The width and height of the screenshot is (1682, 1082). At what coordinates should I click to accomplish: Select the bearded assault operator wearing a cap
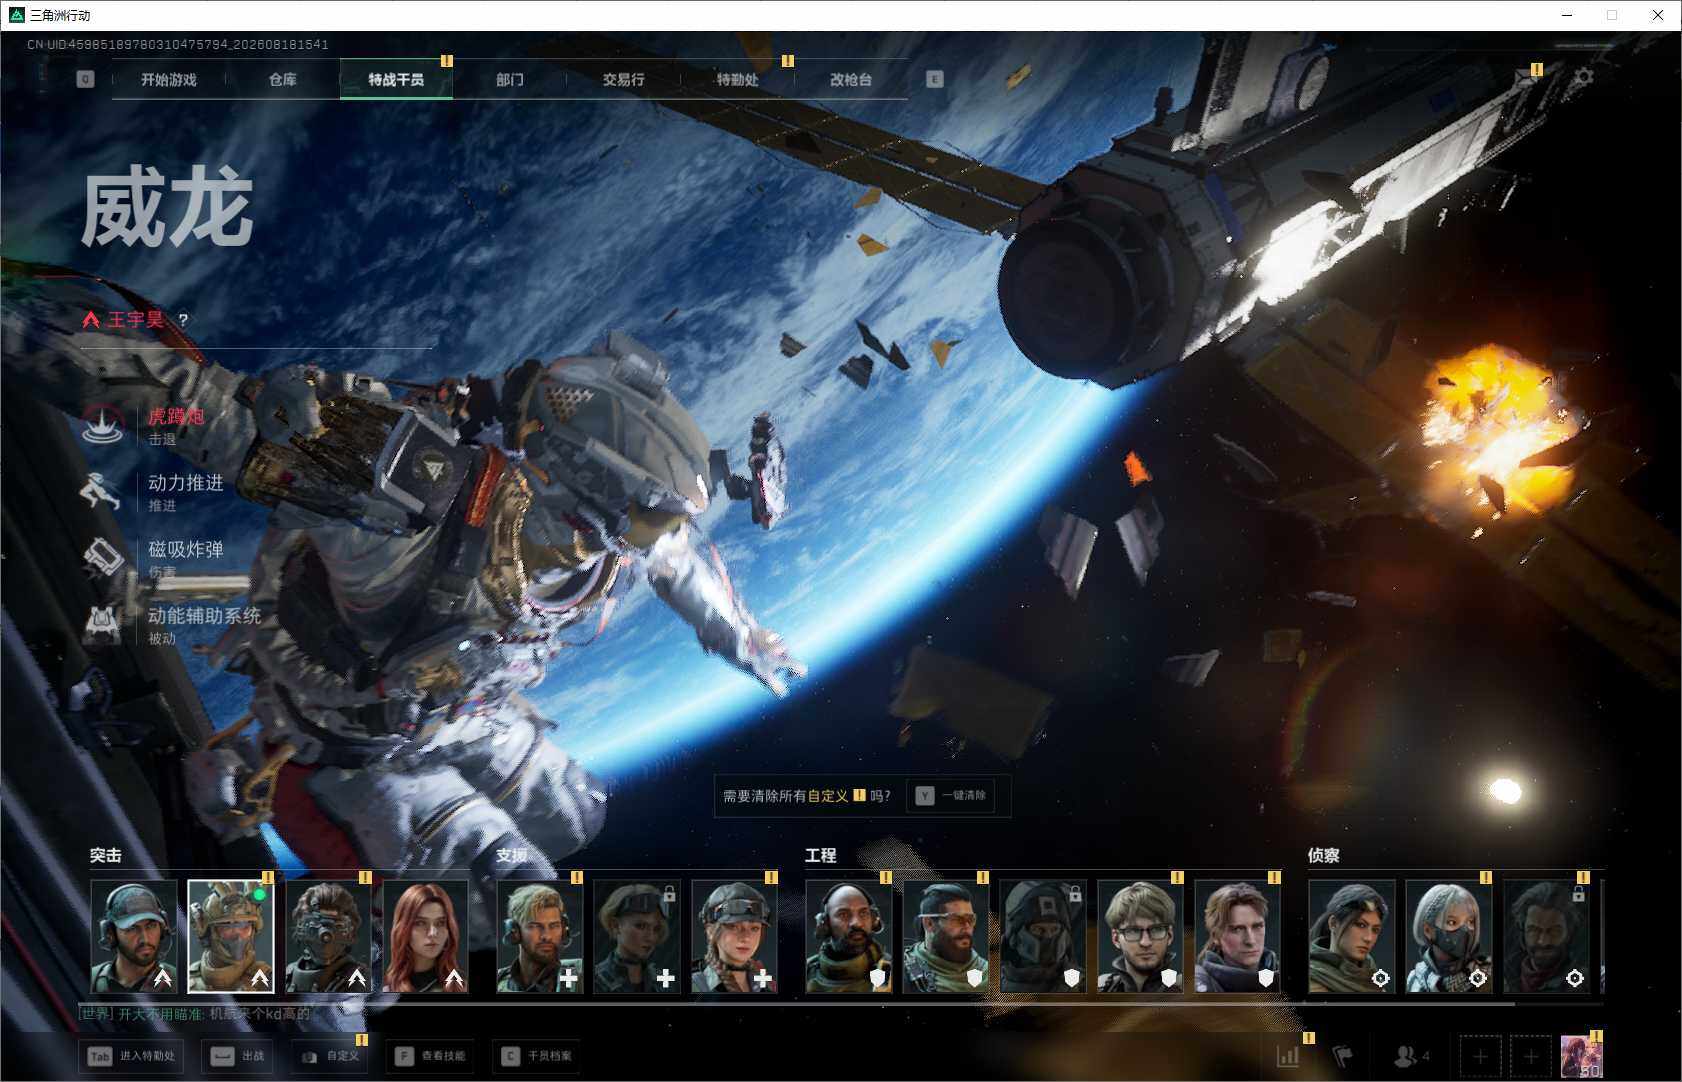pos(134,936)
